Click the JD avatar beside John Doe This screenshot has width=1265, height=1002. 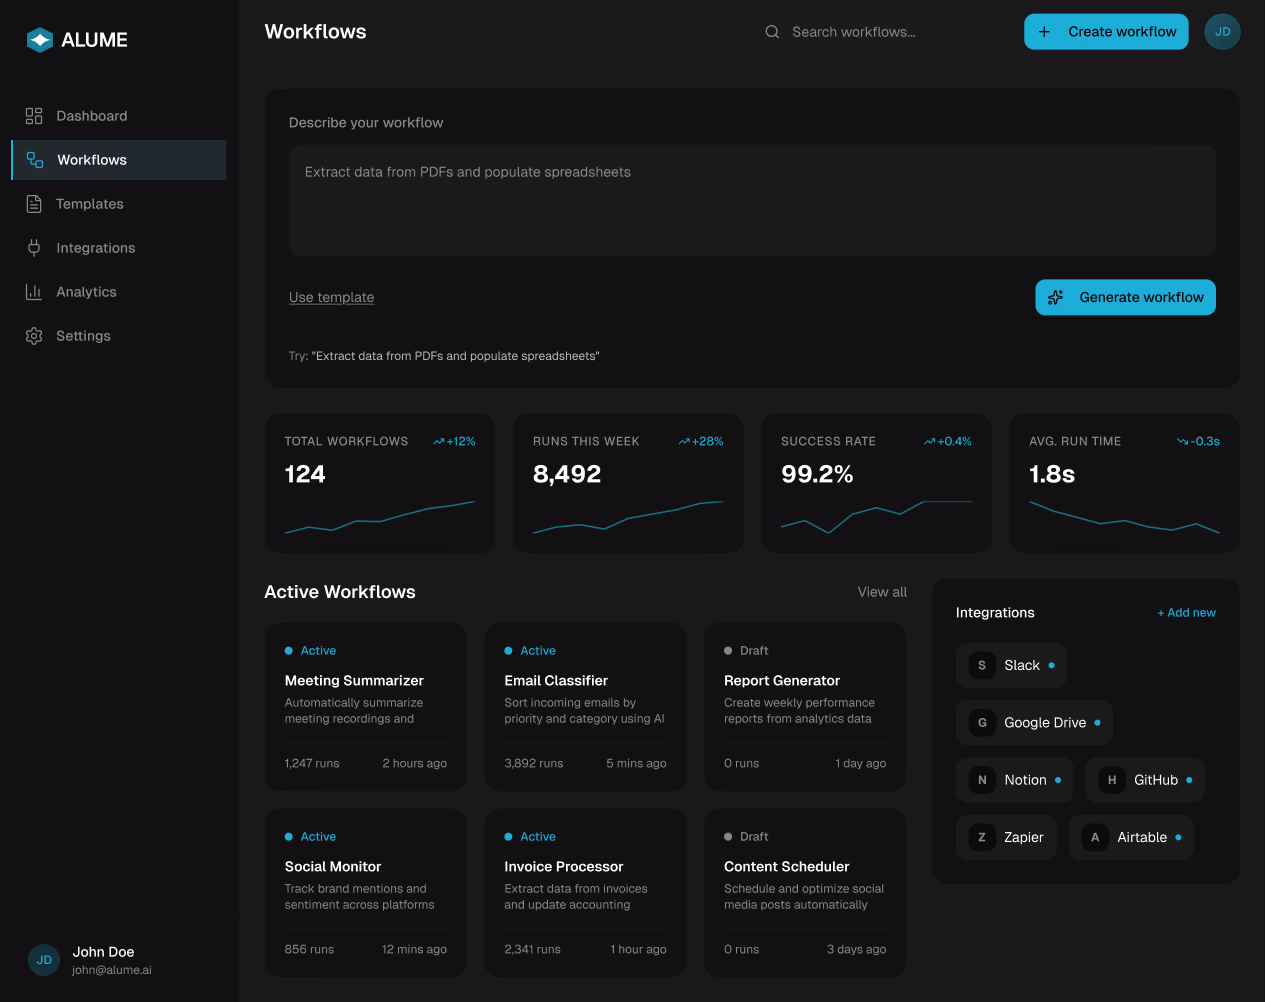click(44, 960)
